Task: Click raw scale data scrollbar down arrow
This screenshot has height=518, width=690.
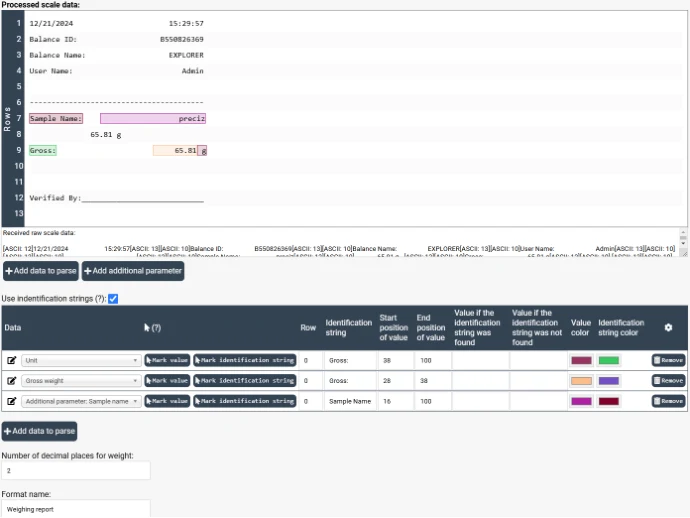Action: tap(683, 242)
